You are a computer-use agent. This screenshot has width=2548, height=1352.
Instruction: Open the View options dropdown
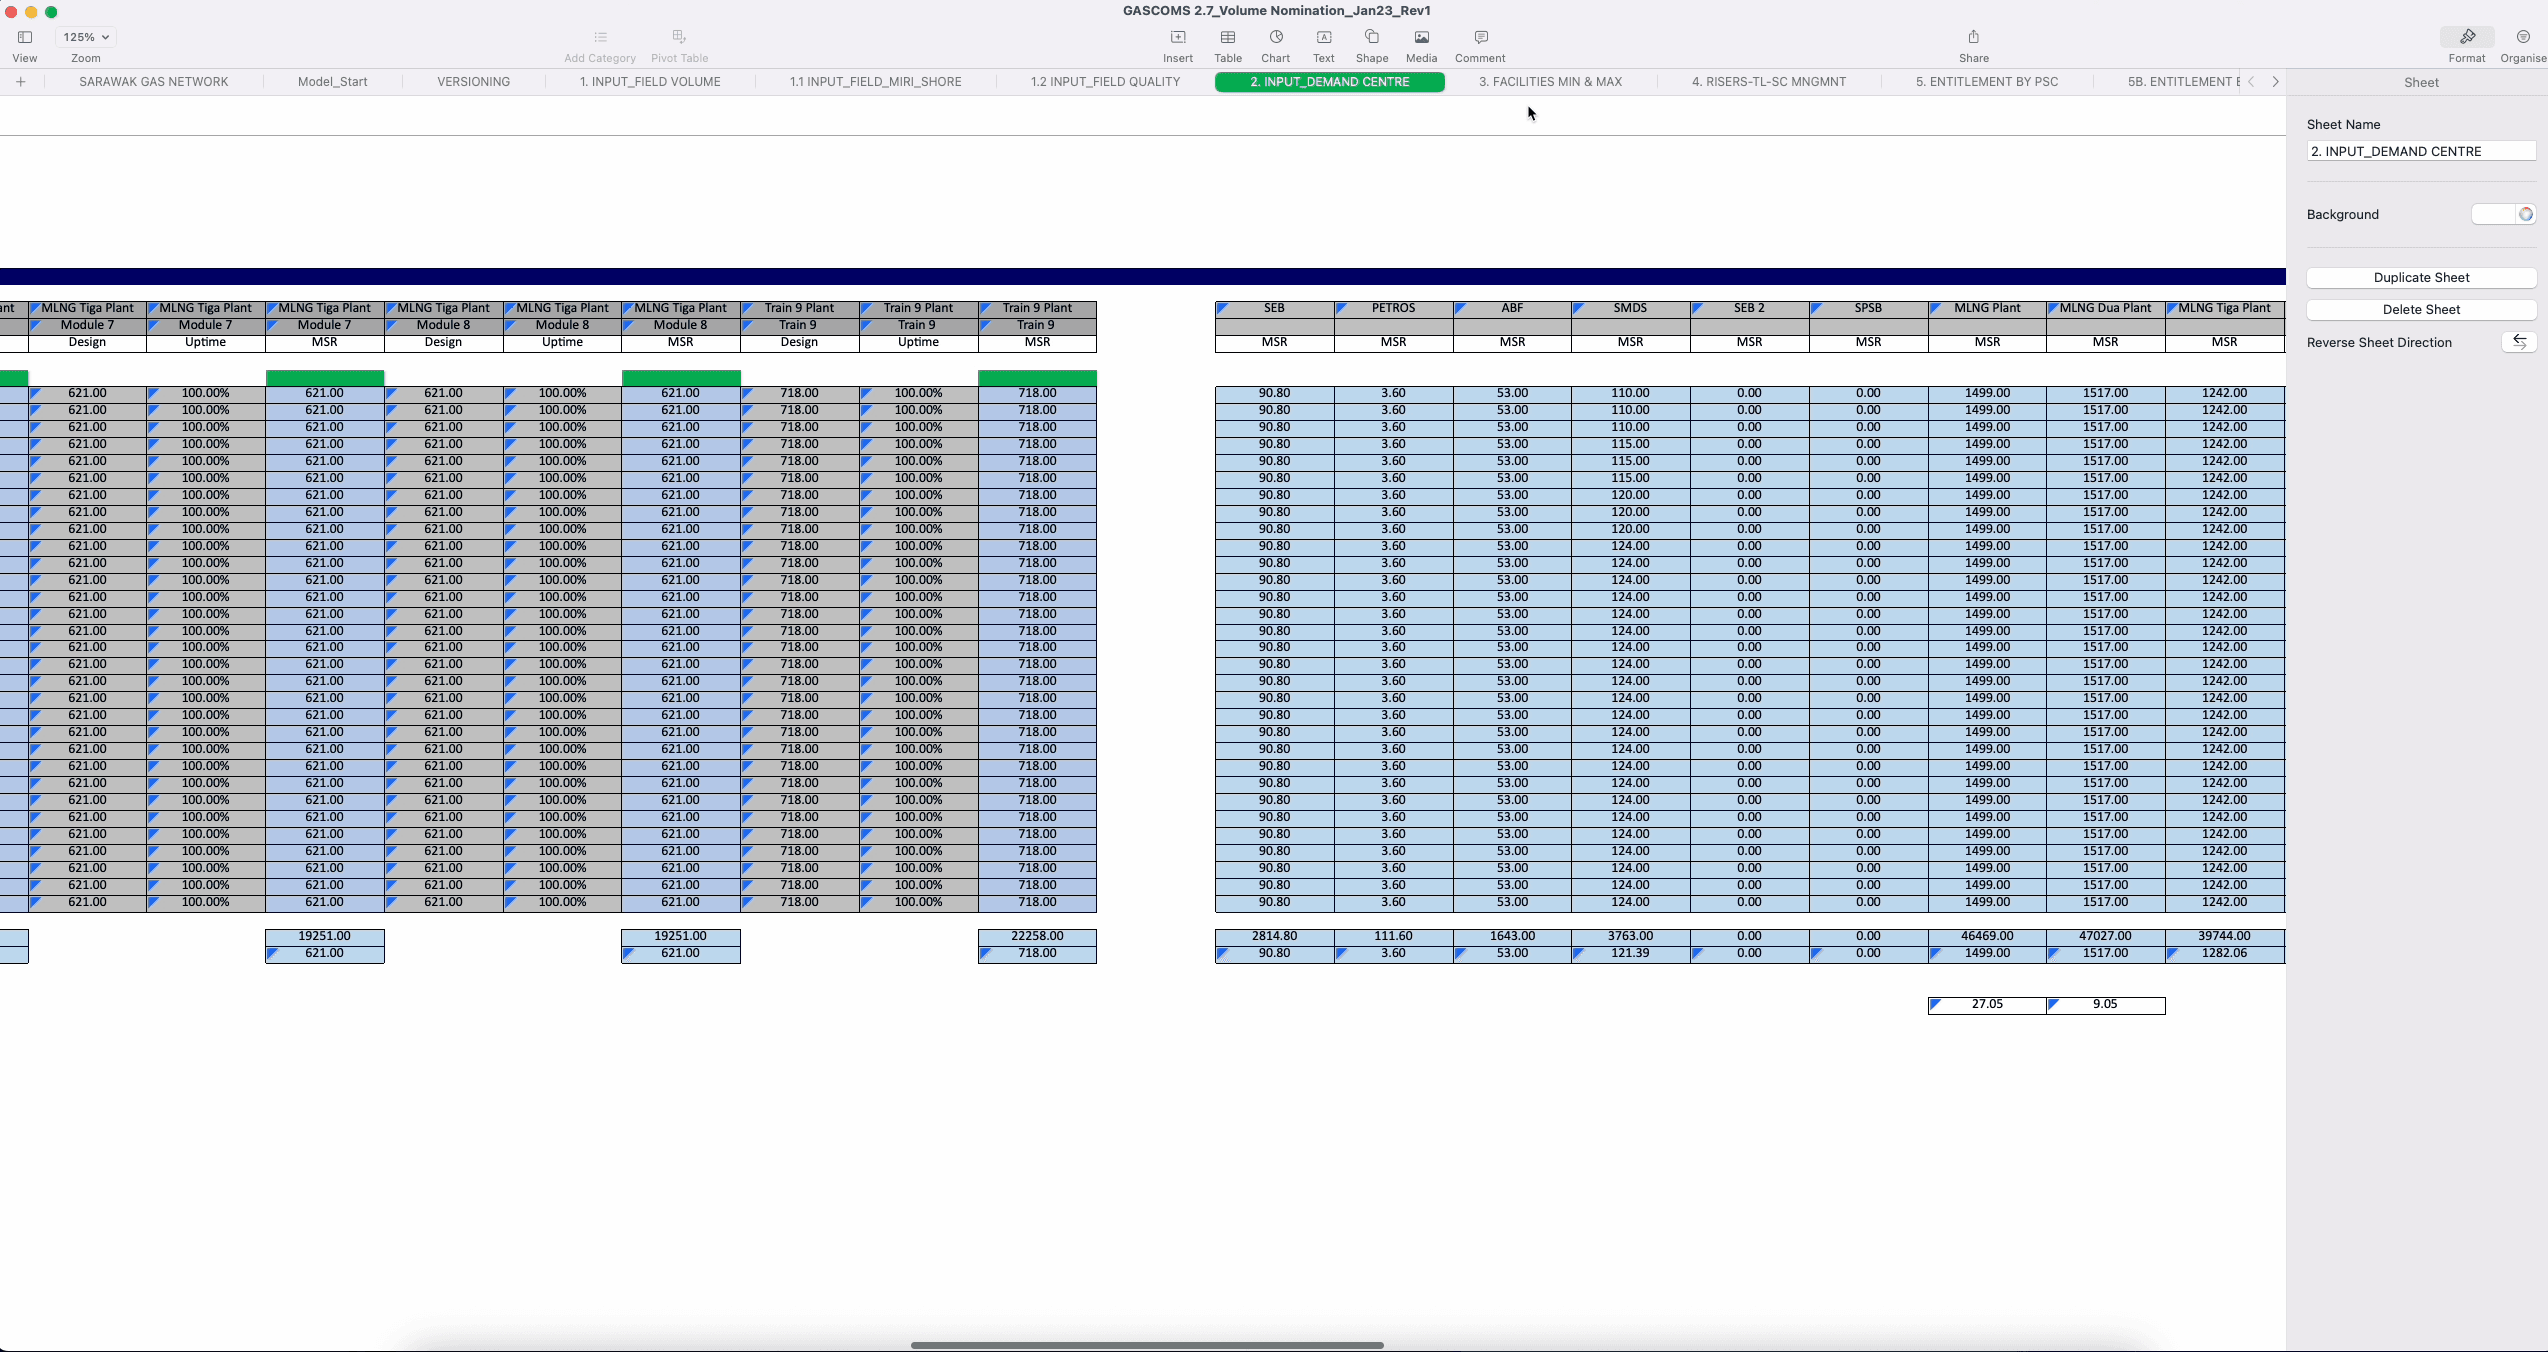coord(25,37)
